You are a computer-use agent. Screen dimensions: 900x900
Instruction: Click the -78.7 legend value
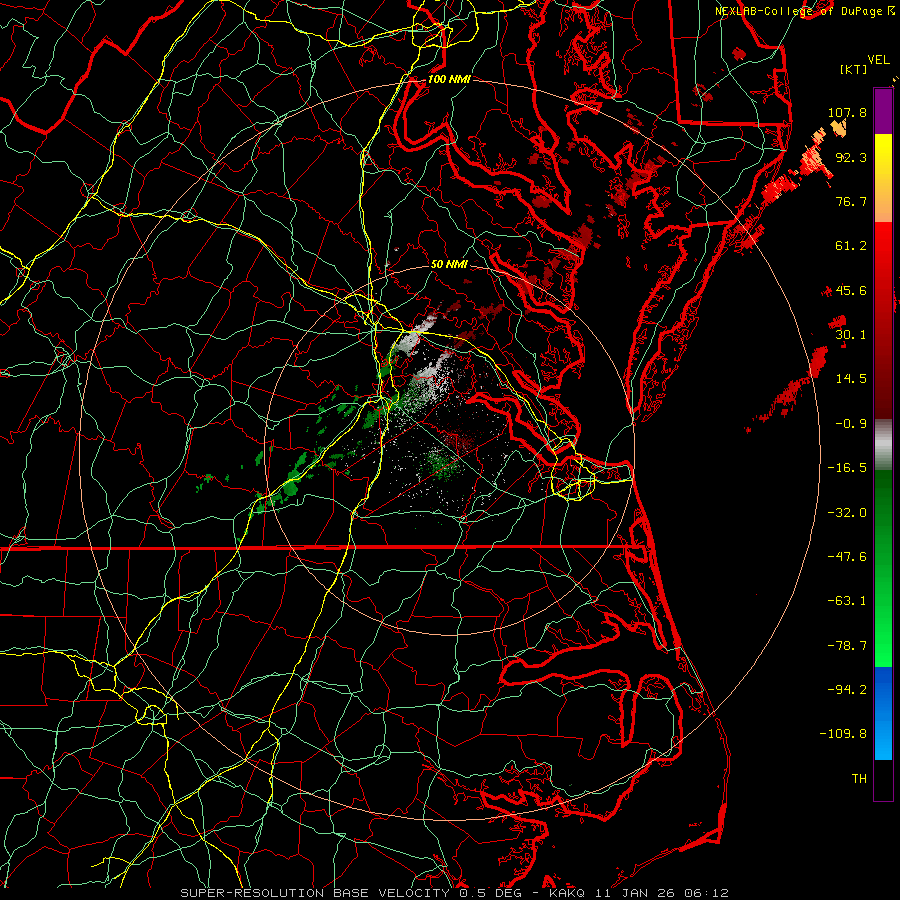point(847,646)
